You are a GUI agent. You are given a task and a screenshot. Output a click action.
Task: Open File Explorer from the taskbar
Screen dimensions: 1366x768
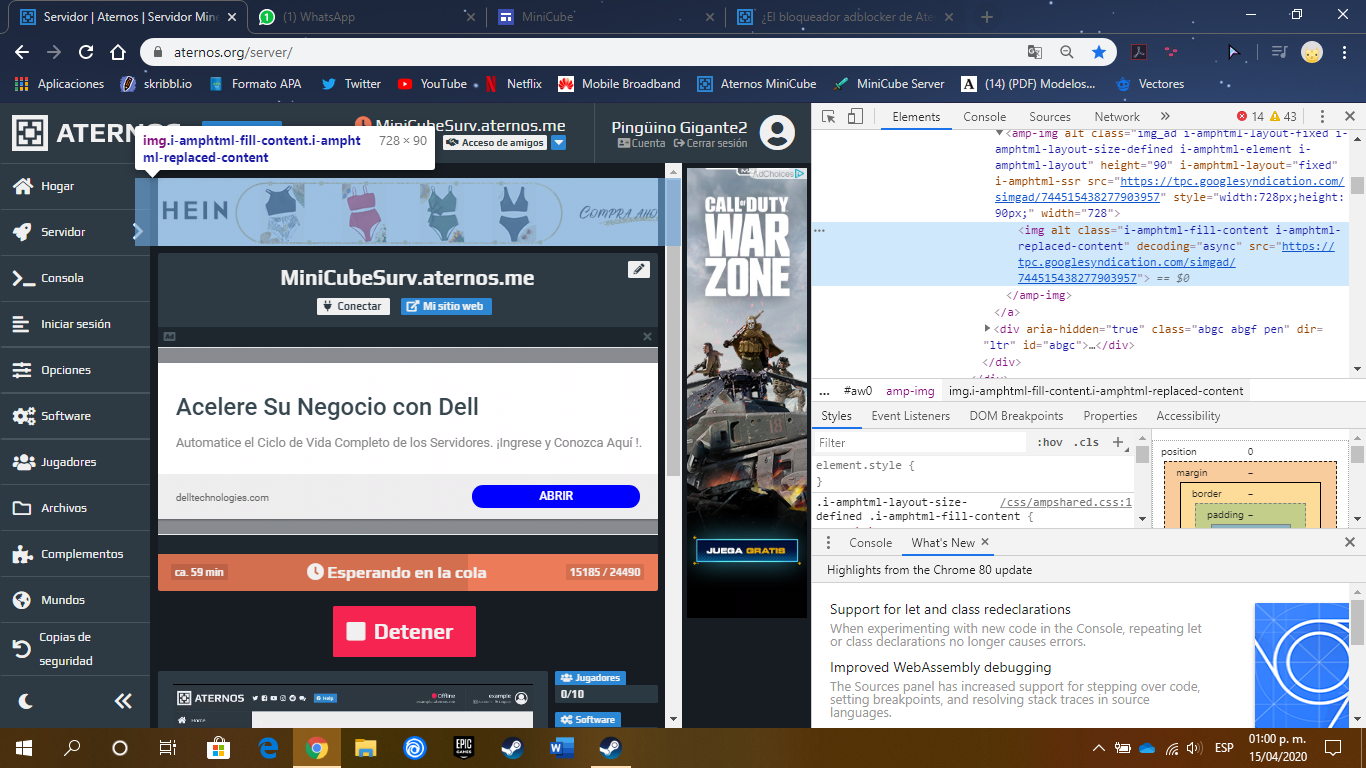coord(365,748)
